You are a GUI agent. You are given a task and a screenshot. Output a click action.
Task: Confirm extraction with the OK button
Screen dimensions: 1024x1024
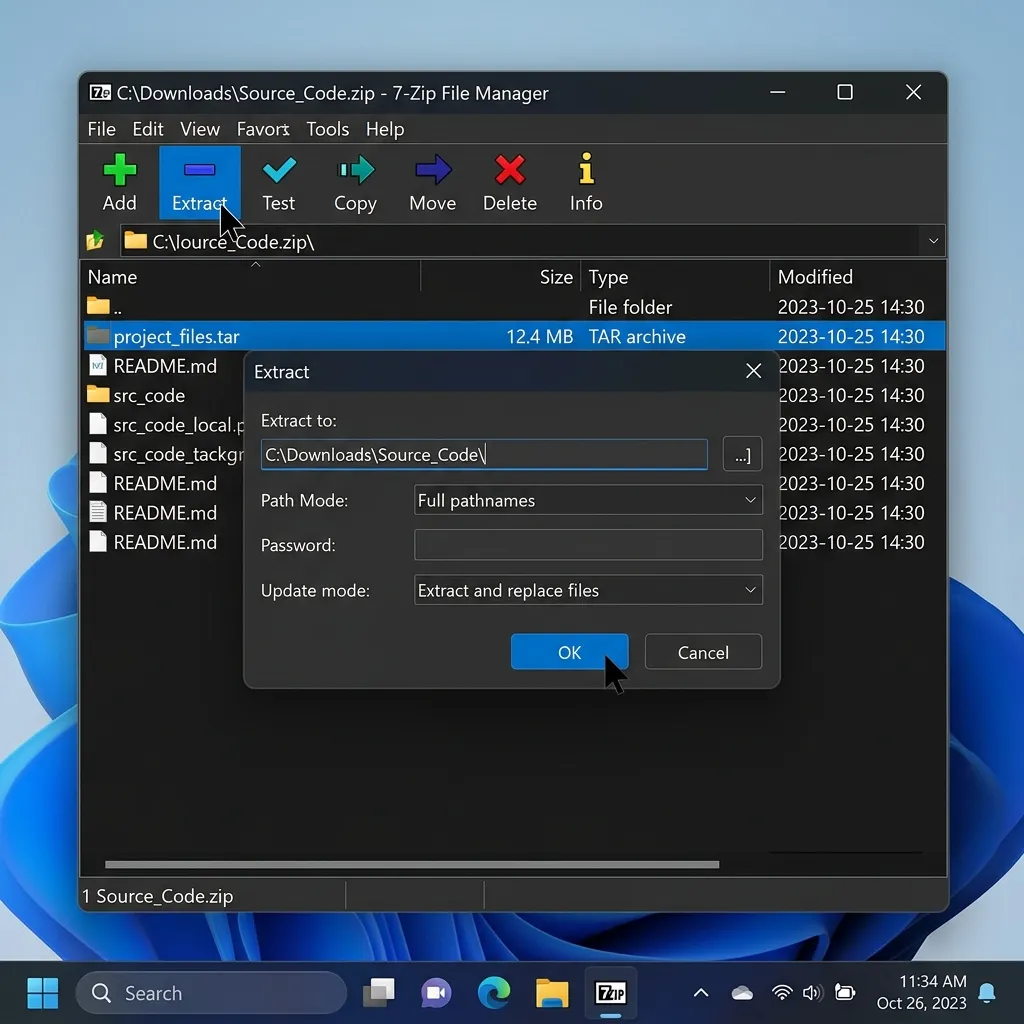click(x=569, y=652)
